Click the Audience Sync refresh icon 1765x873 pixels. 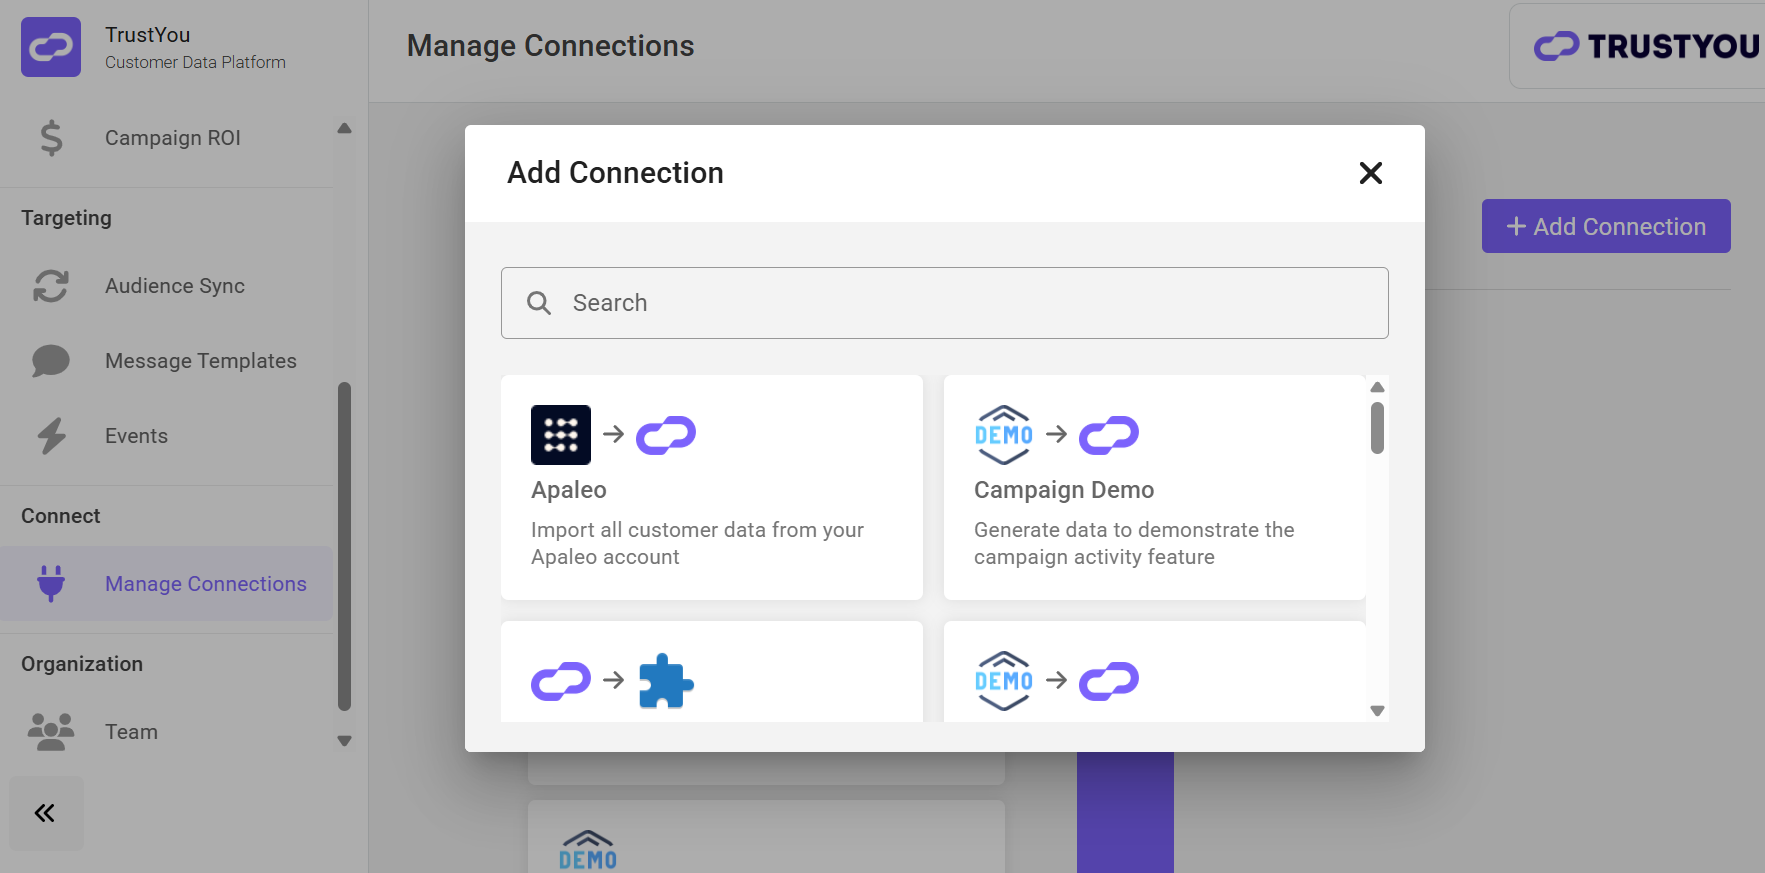click(x=51, y=286)
